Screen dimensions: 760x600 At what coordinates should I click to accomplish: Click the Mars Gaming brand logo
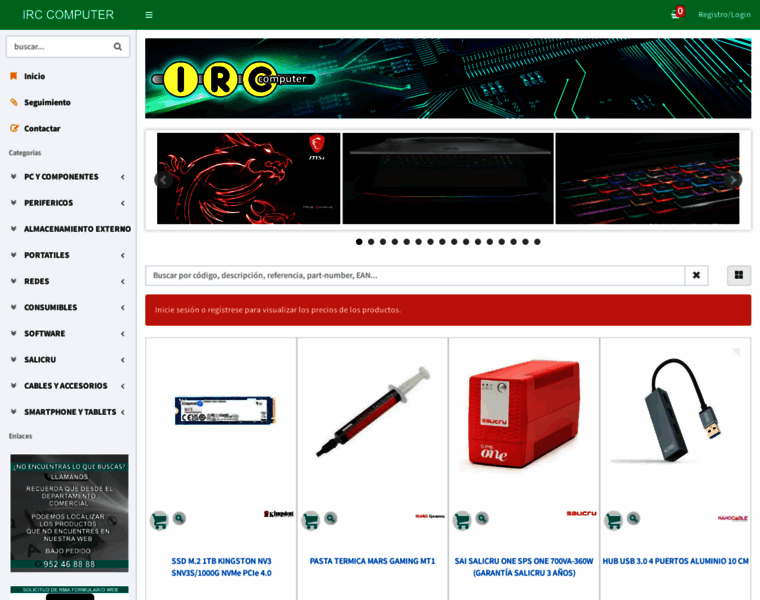430,516
